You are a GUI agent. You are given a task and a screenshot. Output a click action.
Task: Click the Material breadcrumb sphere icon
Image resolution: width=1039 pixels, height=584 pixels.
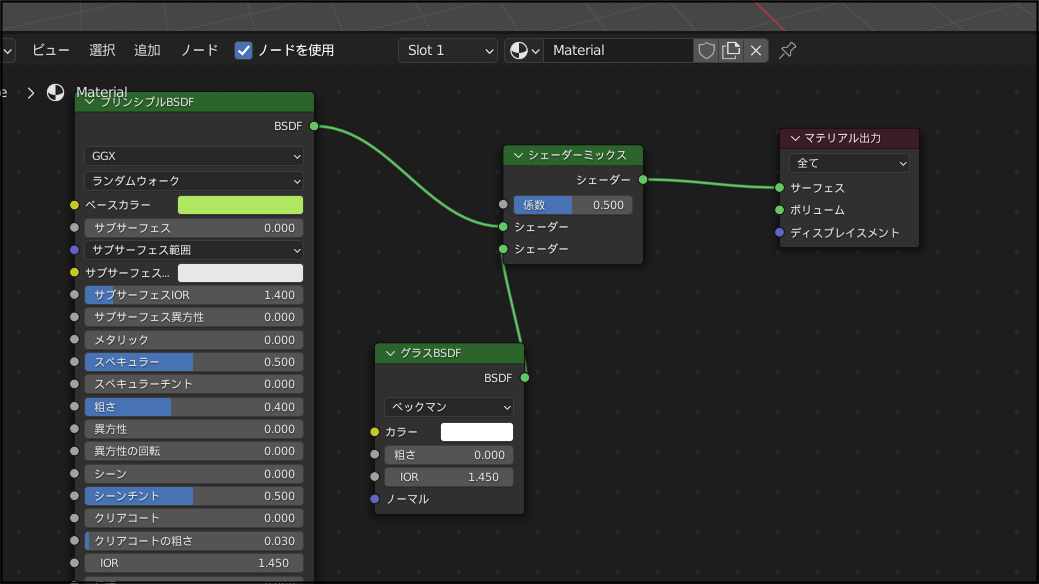coord(56,92)
